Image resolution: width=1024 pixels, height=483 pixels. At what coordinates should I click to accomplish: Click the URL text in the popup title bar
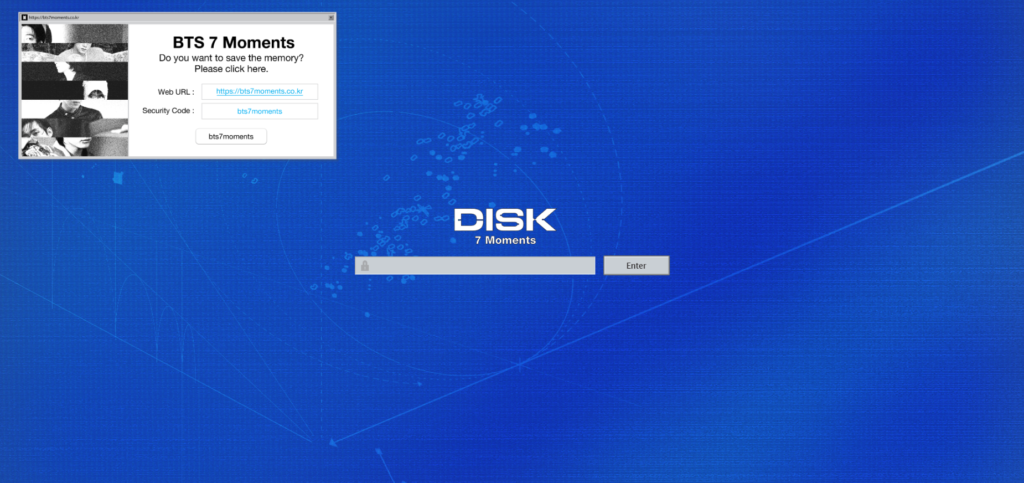54,18
